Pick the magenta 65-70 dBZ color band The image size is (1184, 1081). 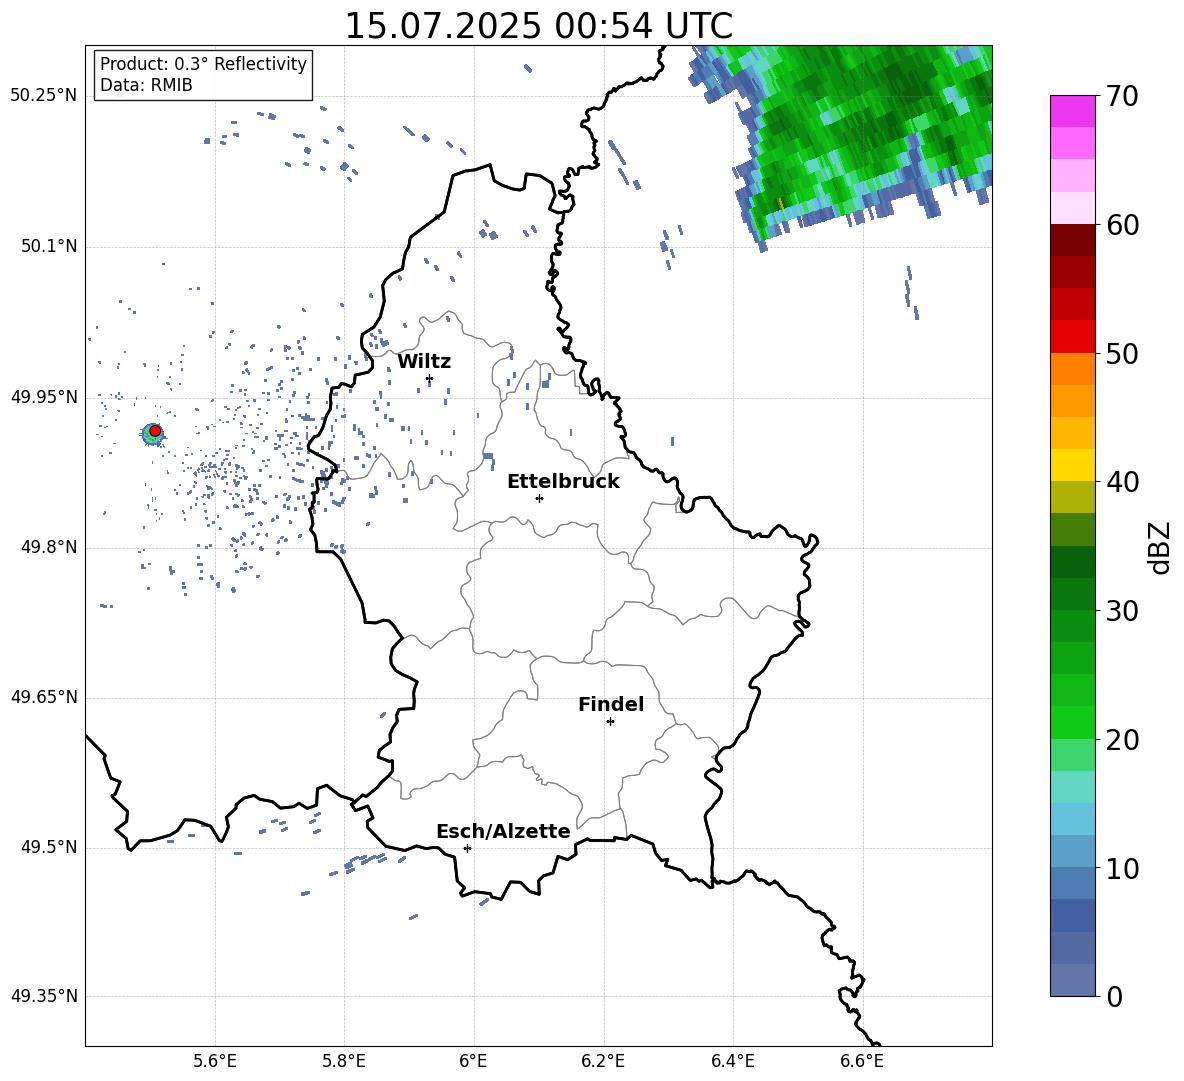pos(1072,111)
